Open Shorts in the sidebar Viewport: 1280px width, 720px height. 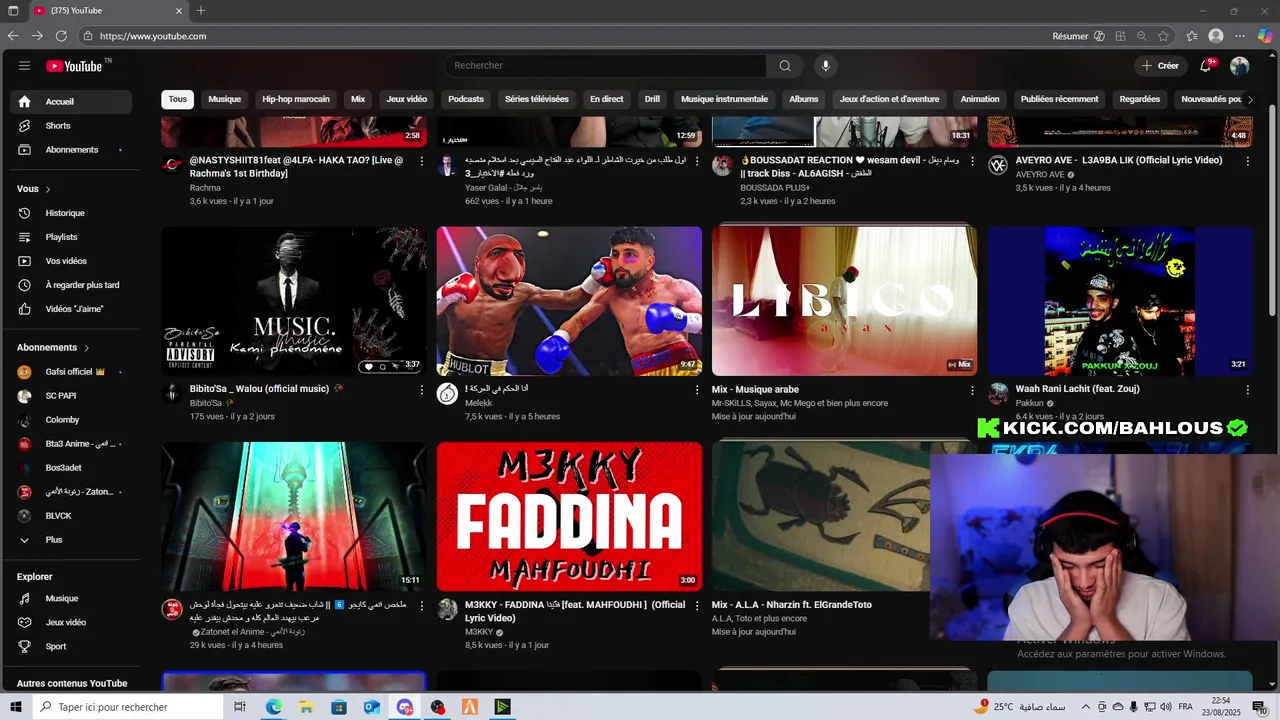pyautogui.click(x=71, y=126)
